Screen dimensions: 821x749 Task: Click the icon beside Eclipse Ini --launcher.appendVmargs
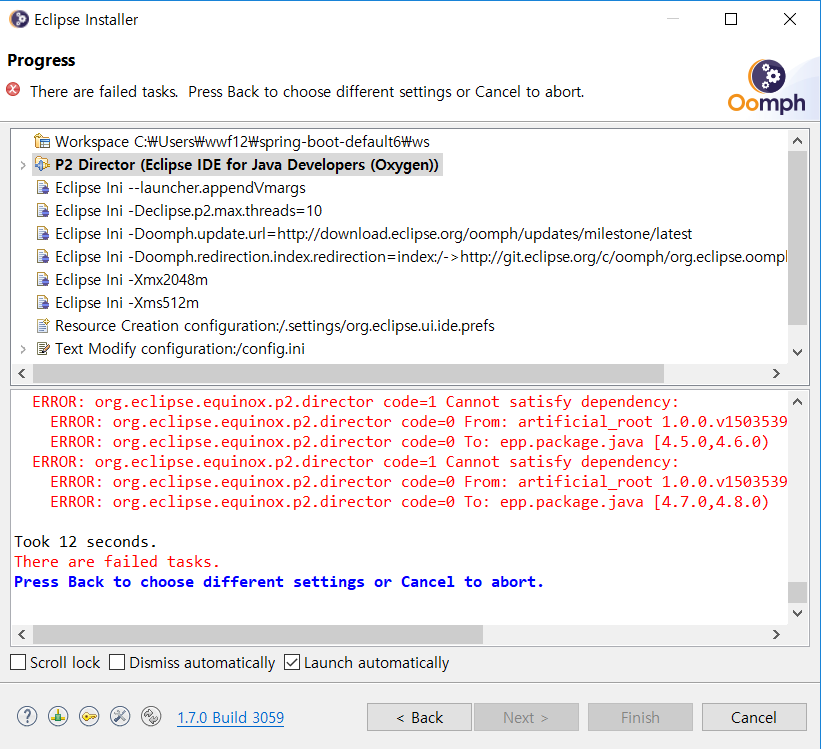(42, 188)
